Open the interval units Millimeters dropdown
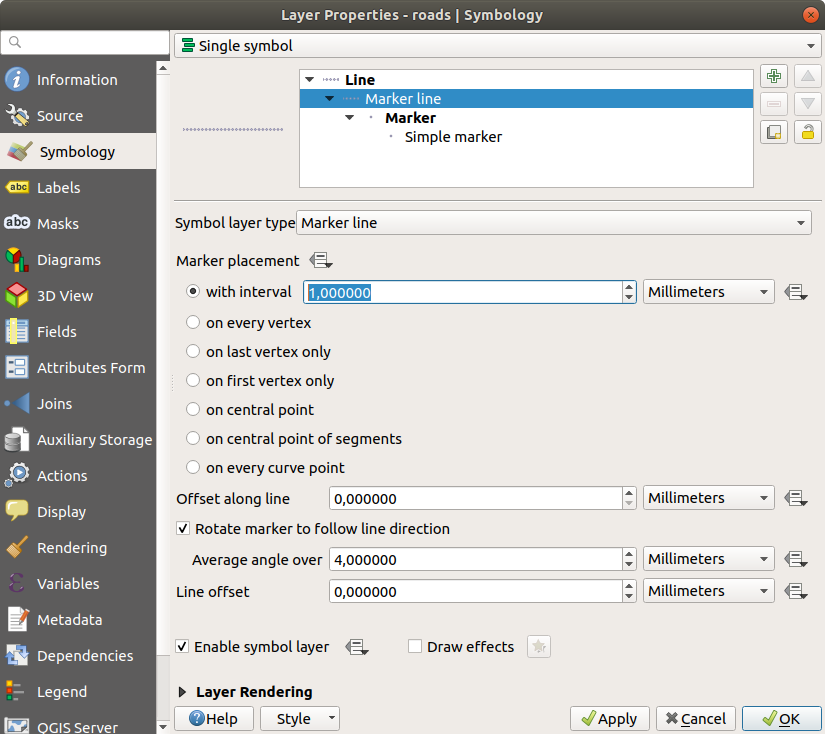 (x=708, y=292)
